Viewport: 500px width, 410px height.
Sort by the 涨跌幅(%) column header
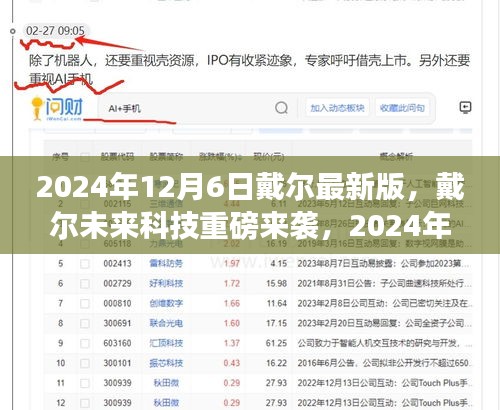pos(220,156)
